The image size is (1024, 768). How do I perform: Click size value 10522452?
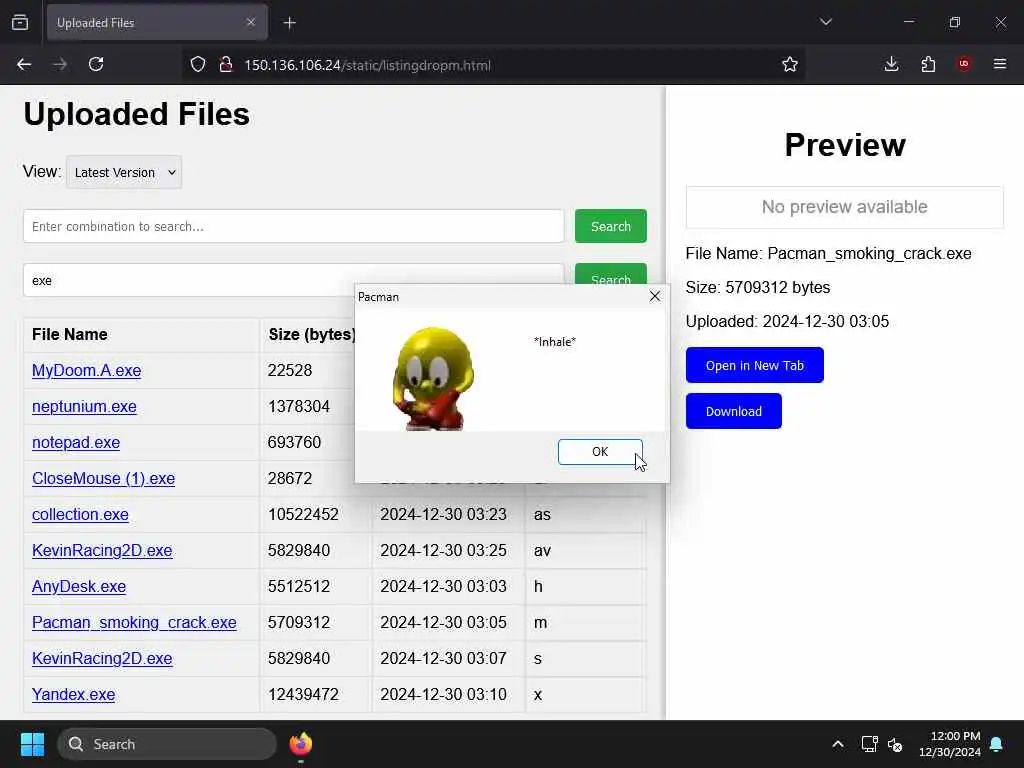point(303,514)
